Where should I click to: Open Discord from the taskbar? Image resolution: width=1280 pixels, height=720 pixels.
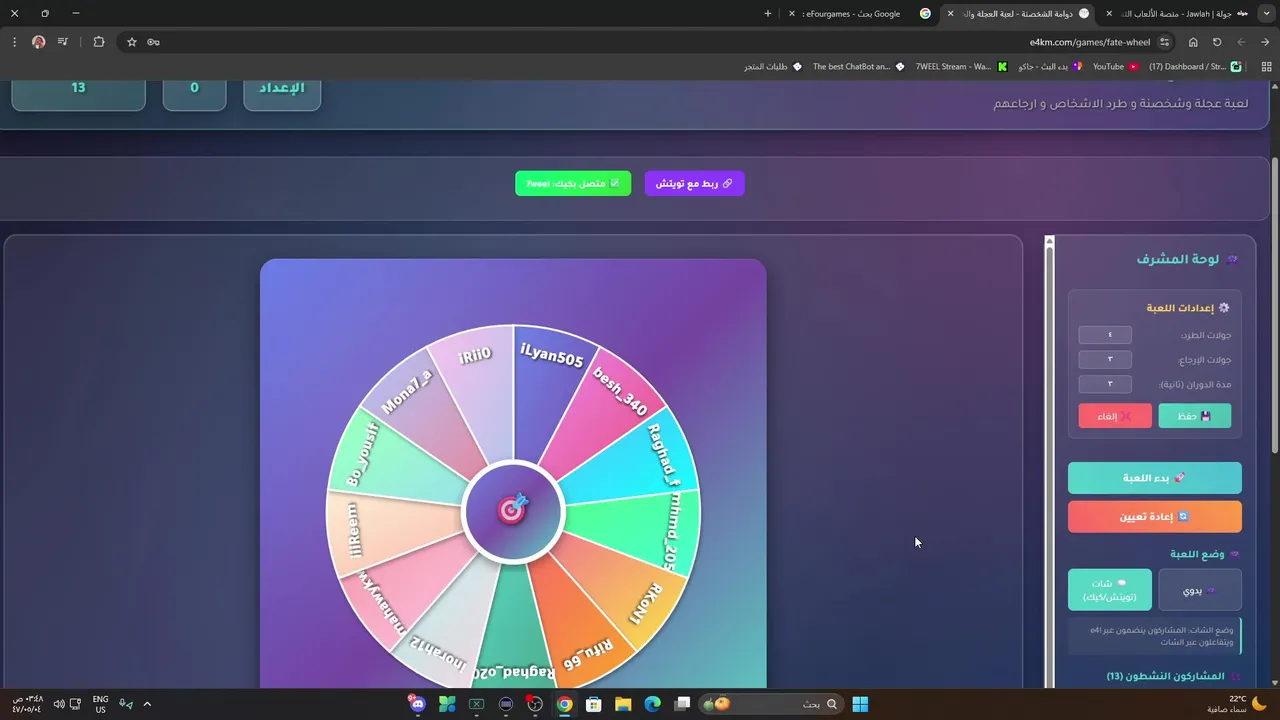point(418,704)
